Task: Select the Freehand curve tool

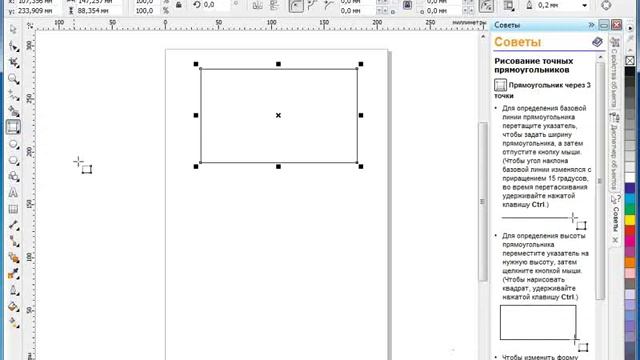Action: coord(13,95)
